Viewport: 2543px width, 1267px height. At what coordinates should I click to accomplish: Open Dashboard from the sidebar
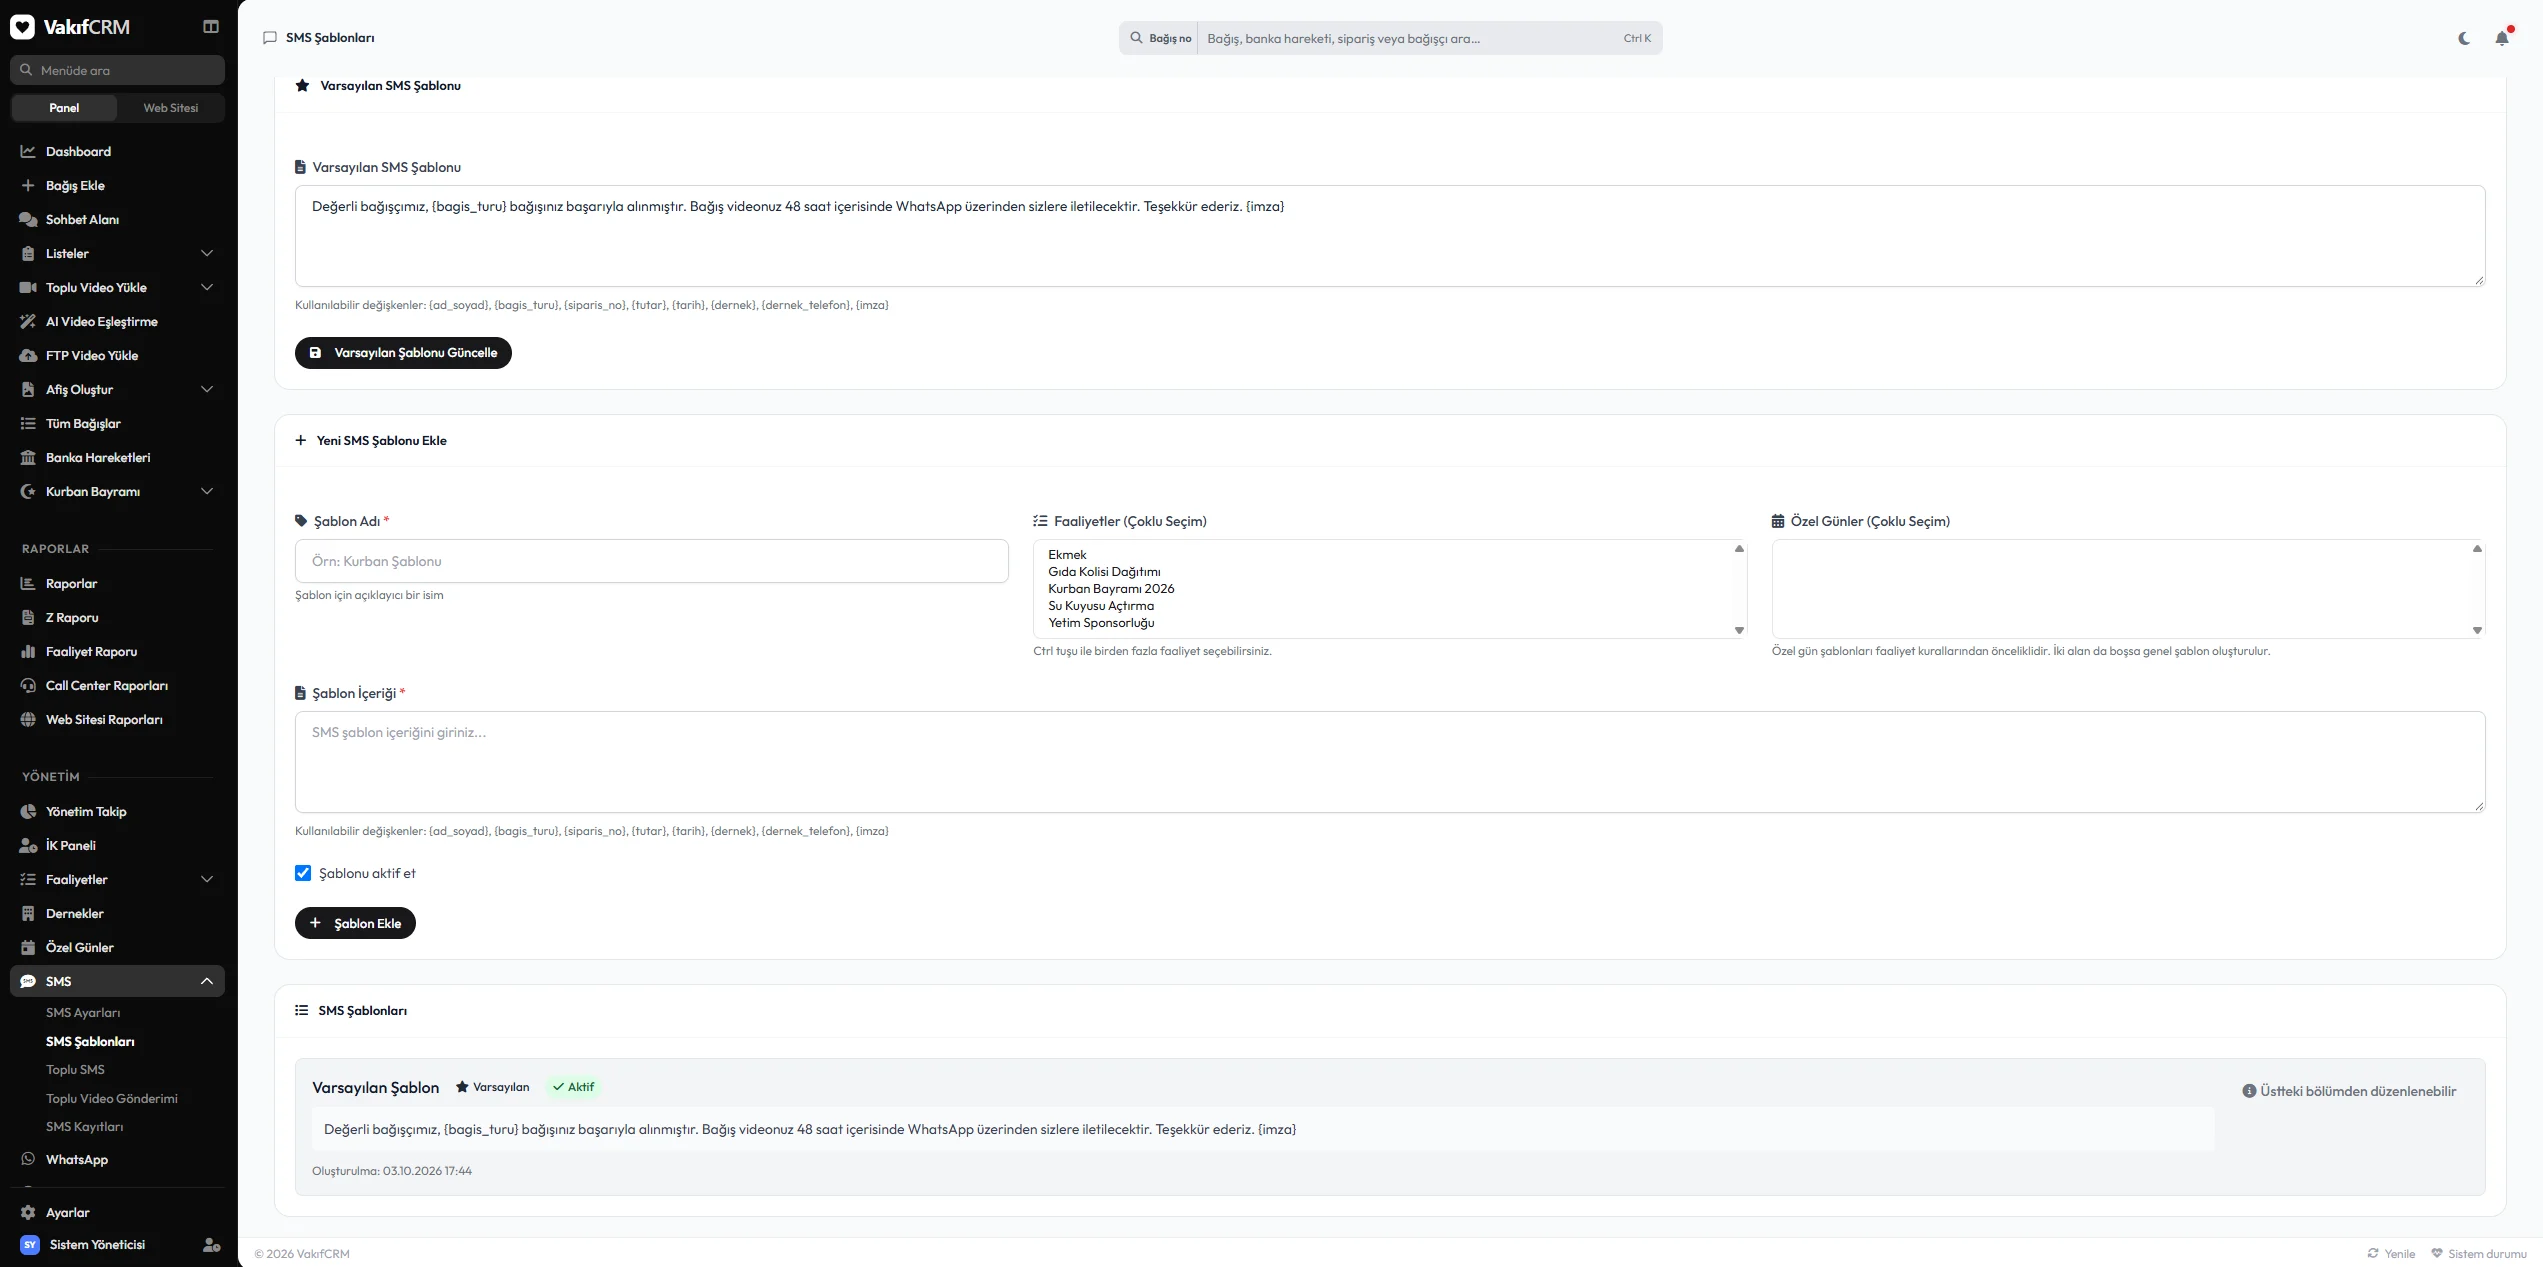117,151
